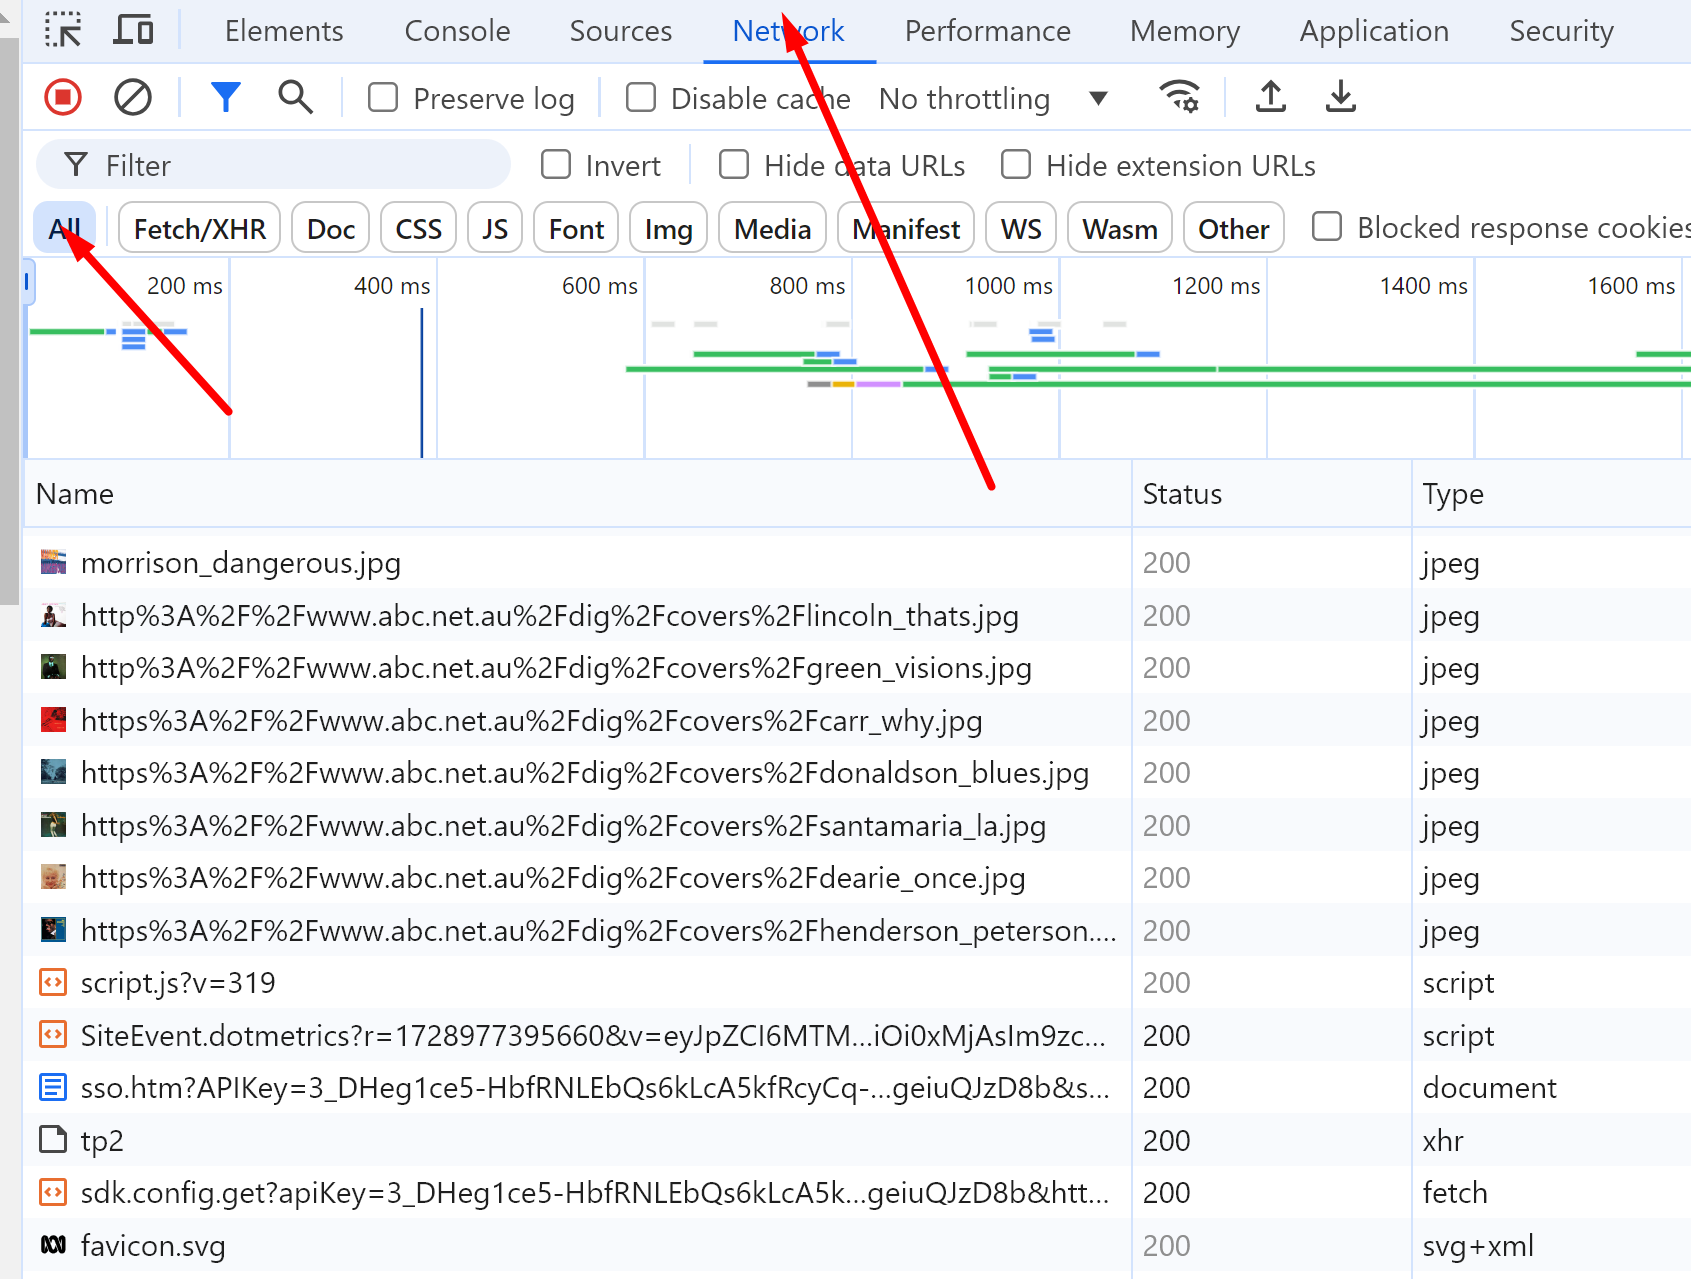1691x1279 pixels.
Task: Import HAR file with upload icon
Action: pos(1270,97)
